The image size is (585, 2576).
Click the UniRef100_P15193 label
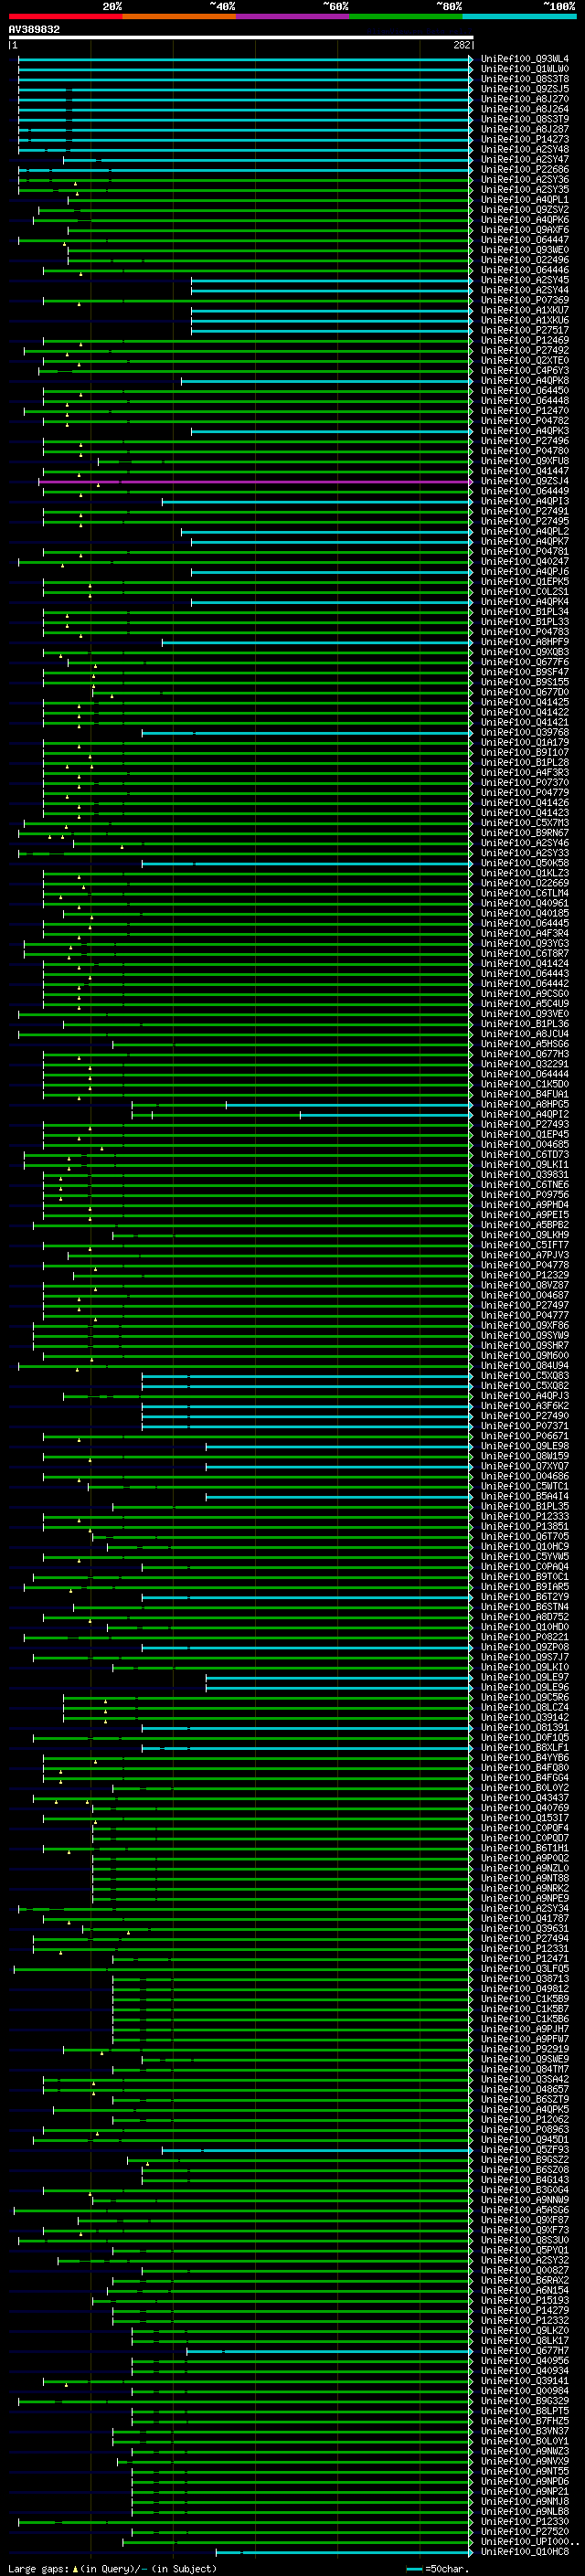point(525,2300)
